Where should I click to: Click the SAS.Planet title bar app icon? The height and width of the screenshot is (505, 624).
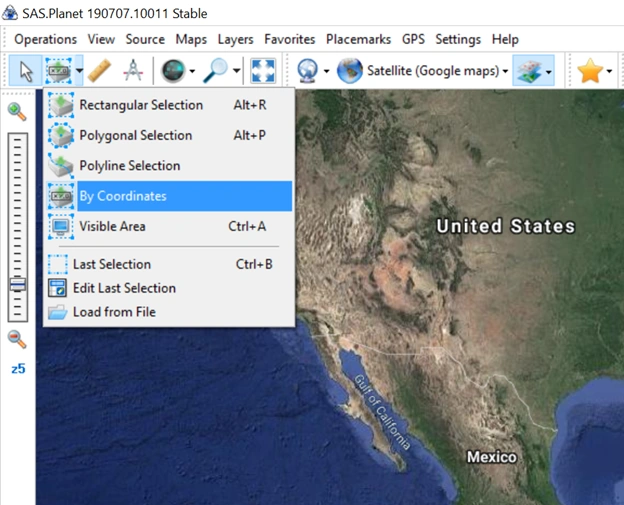click(10, 13)
